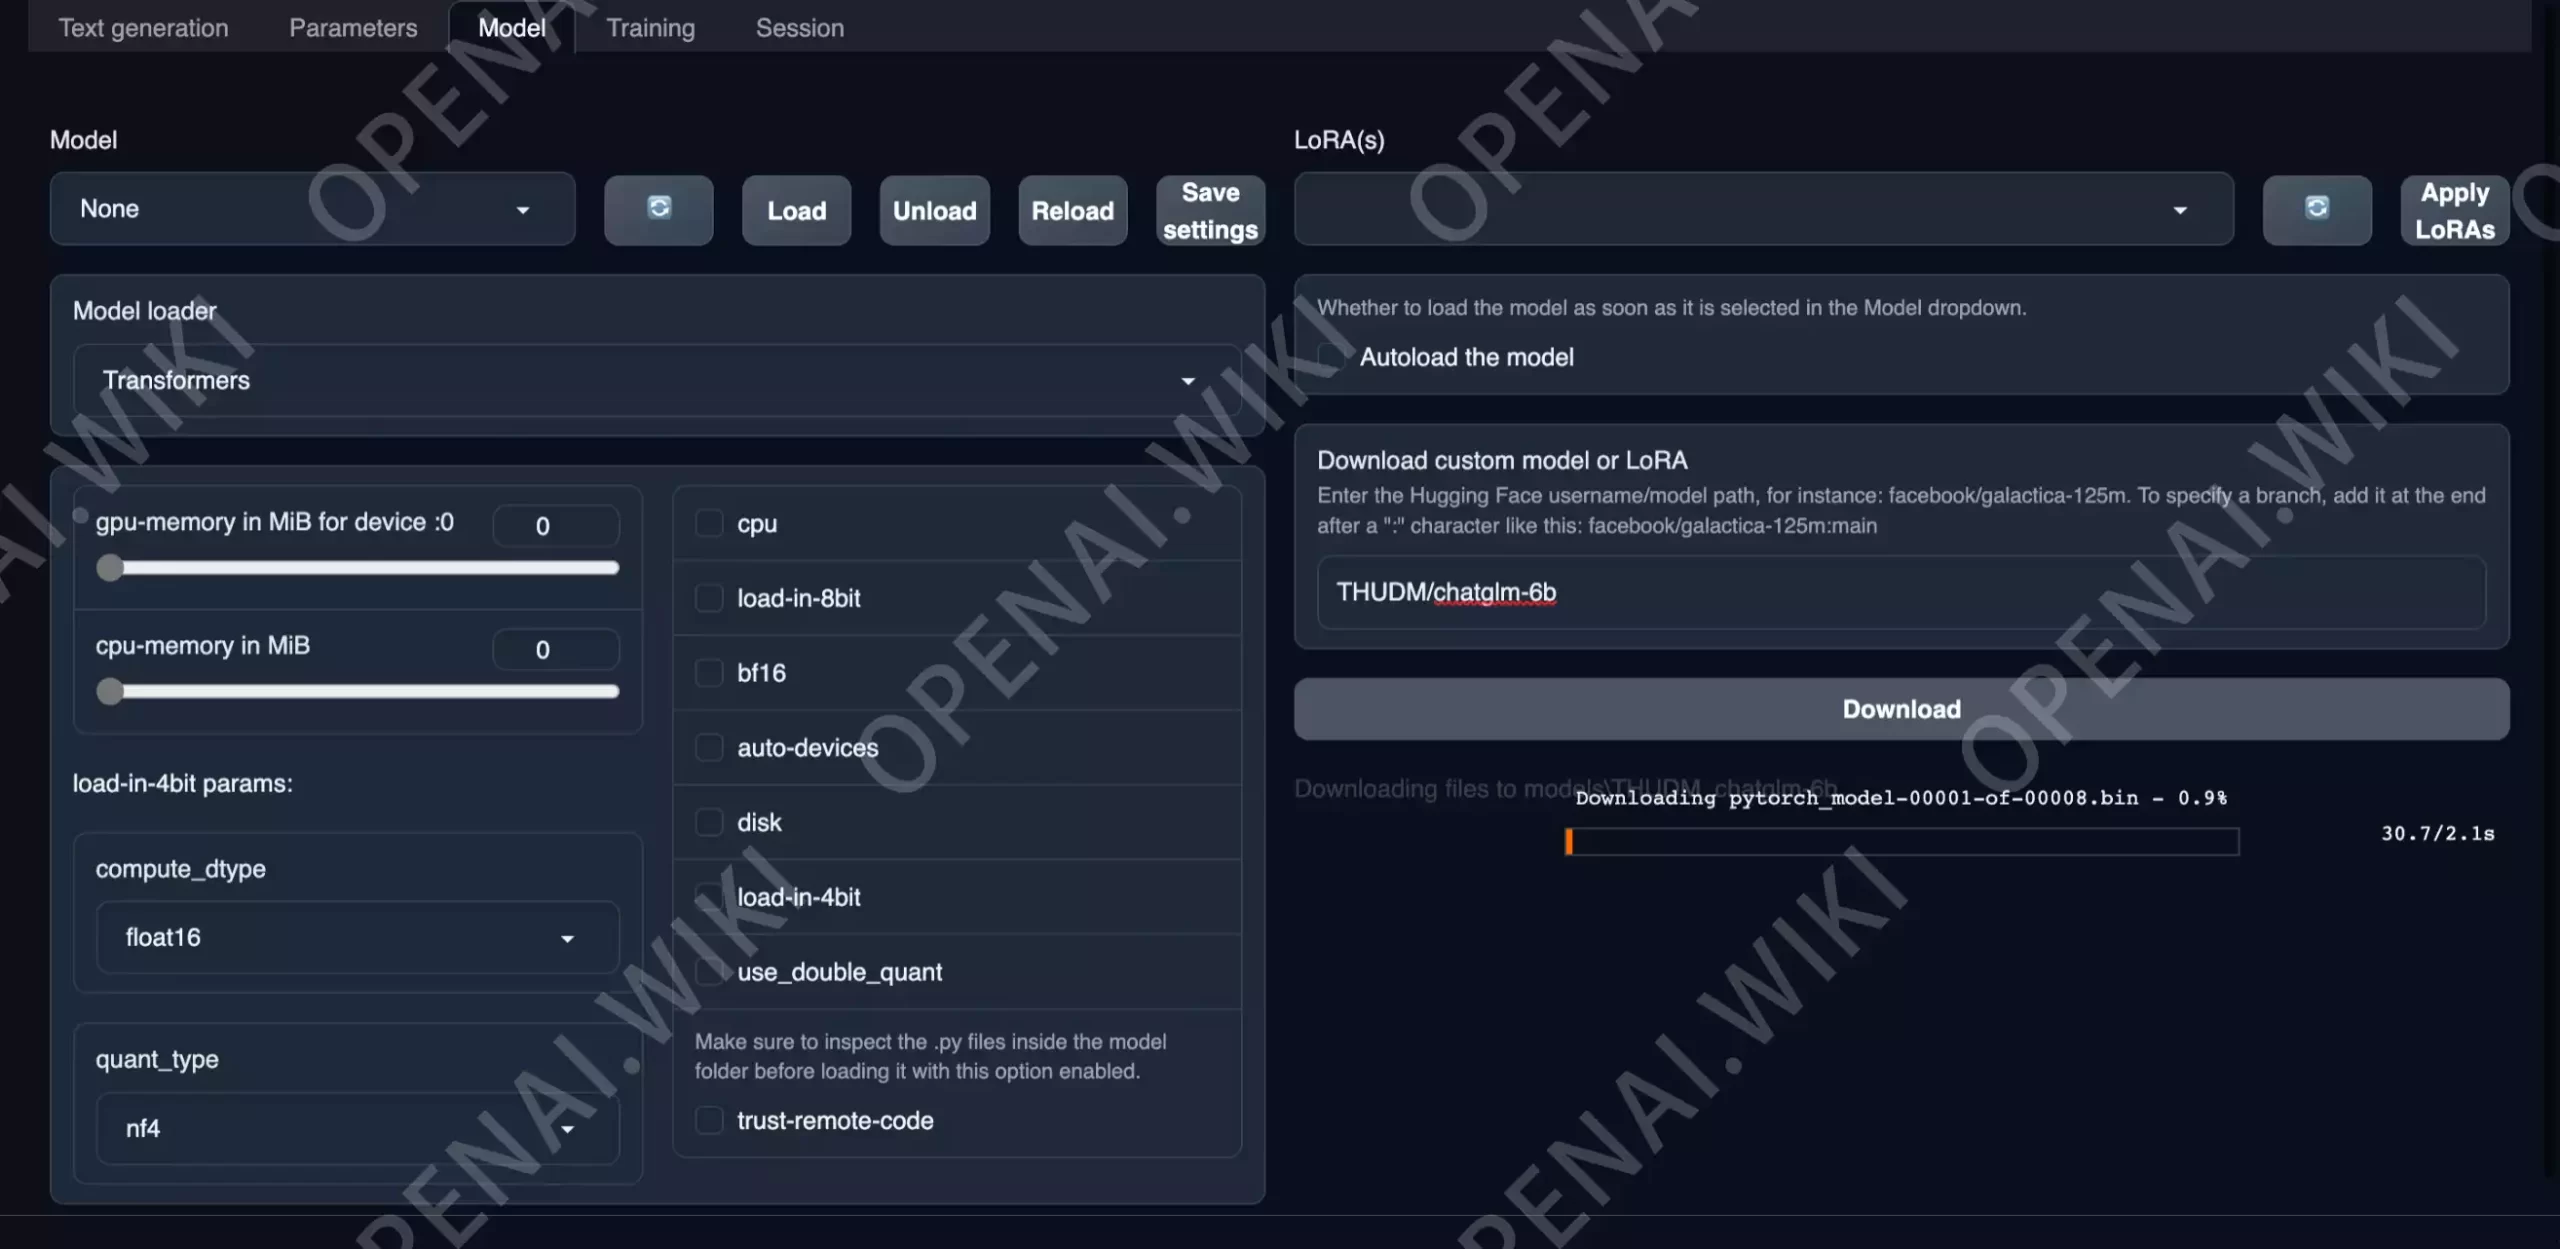This screenshot has width=2560, height=1249.
Task: Open the Model dropdown showing None
Action: click(x=312, y=209)
